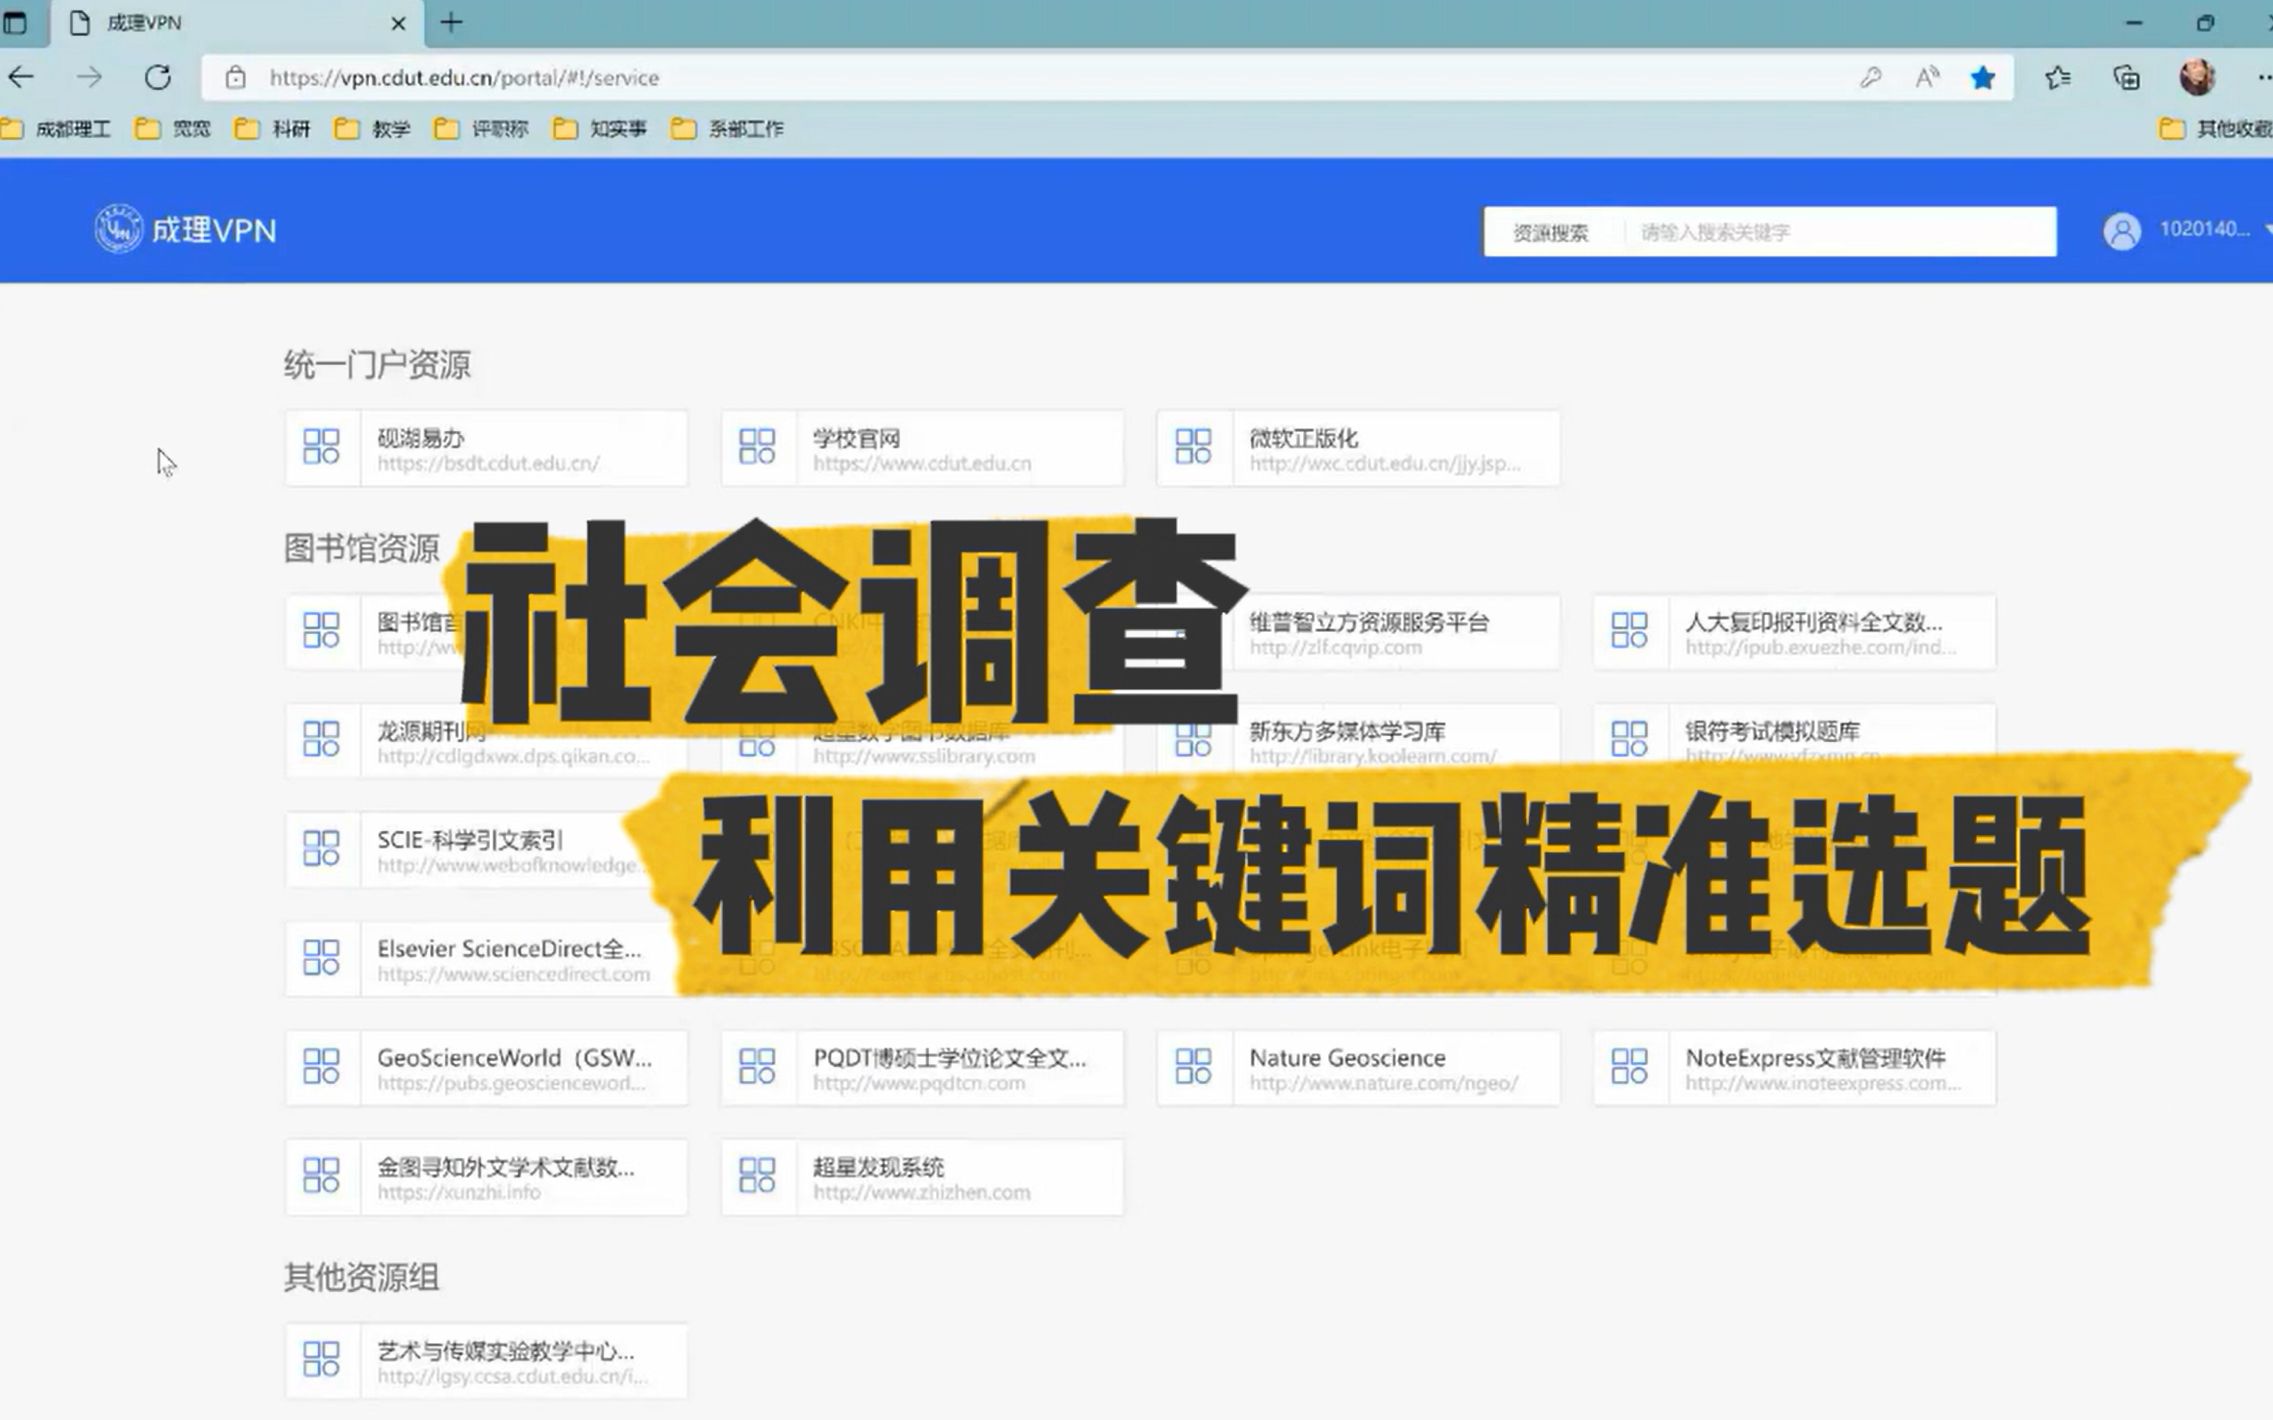Open the Favorites list icon

point(2057,77)
